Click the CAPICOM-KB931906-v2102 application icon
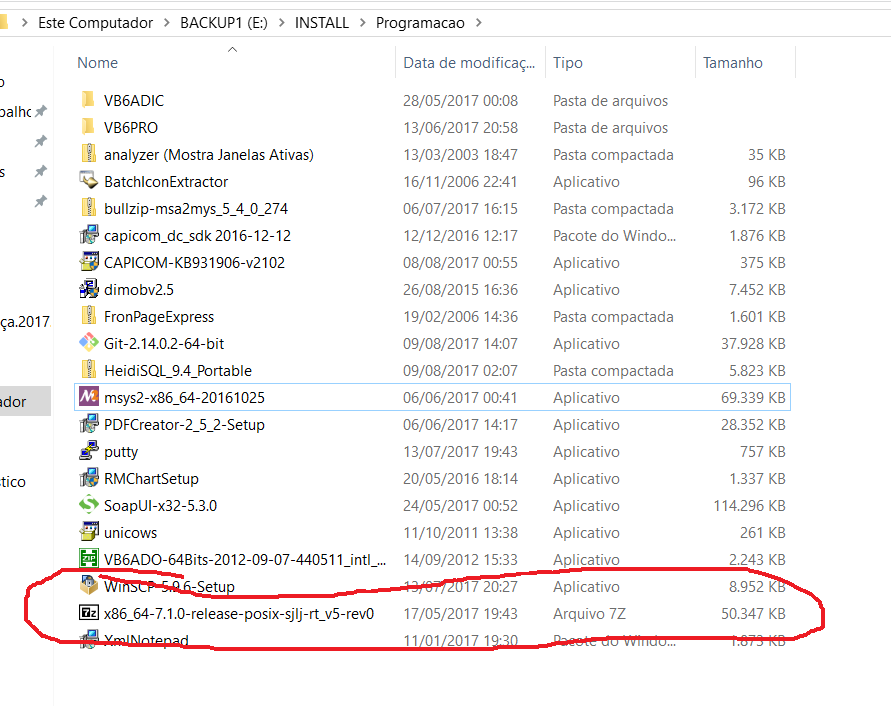 [x=88, y=262]
